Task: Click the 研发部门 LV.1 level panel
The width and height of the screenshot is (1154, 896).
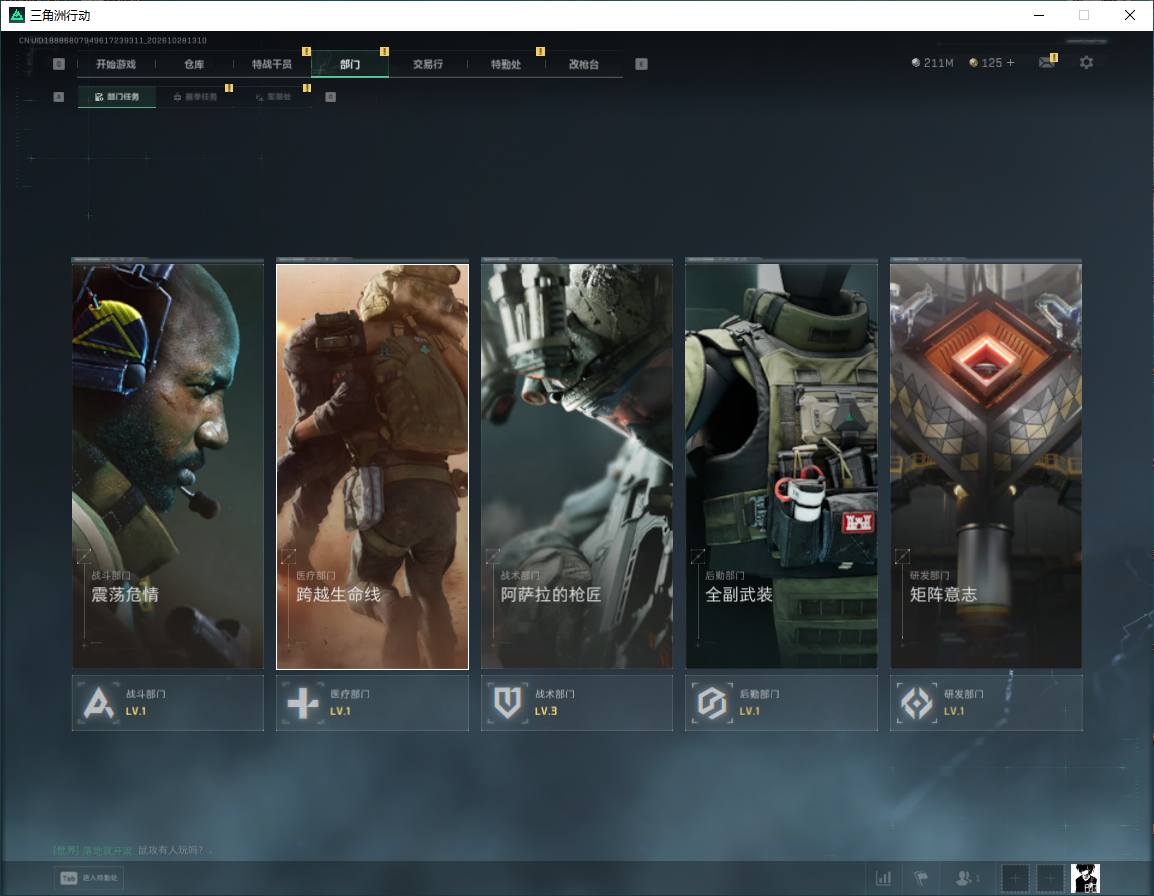Action: coord(986,703)
